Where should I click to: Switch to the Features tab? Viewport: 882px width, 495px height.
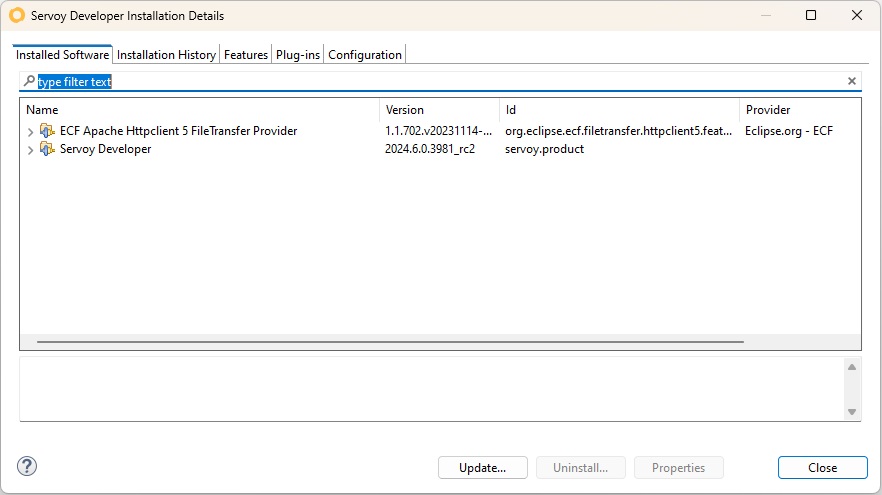246,55
